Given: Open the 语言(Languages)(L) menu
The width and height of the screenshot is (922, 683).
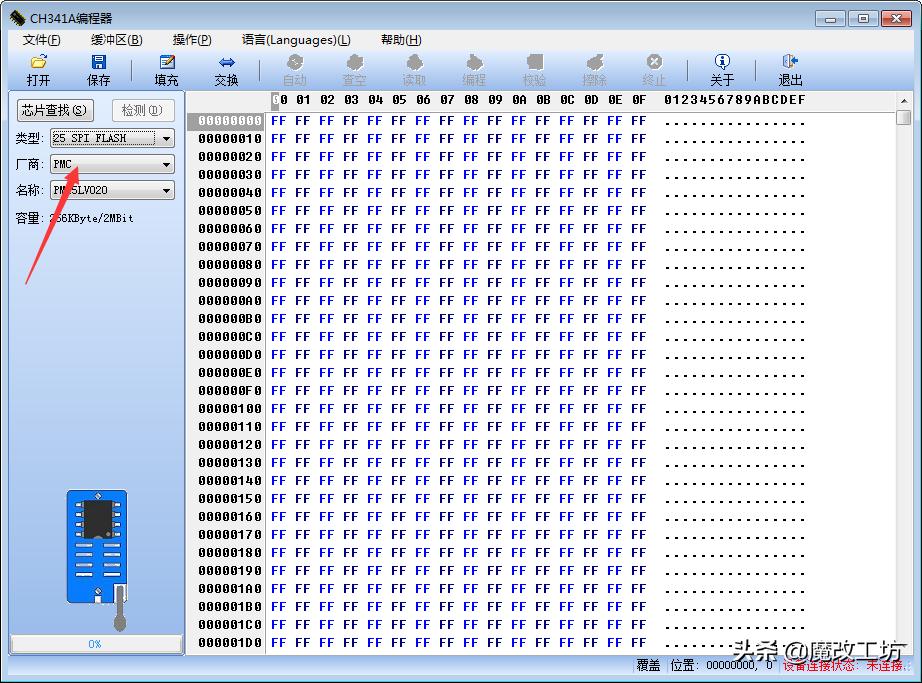Looking at the screenshot, I should (x=296, y=40).
